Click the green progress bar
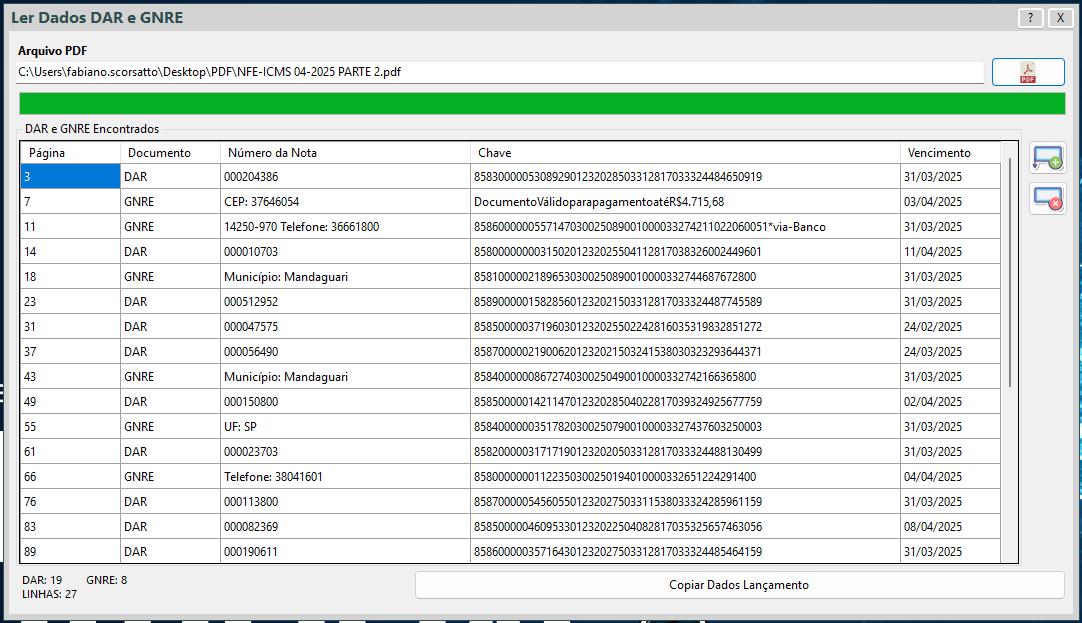 (541, 104)
